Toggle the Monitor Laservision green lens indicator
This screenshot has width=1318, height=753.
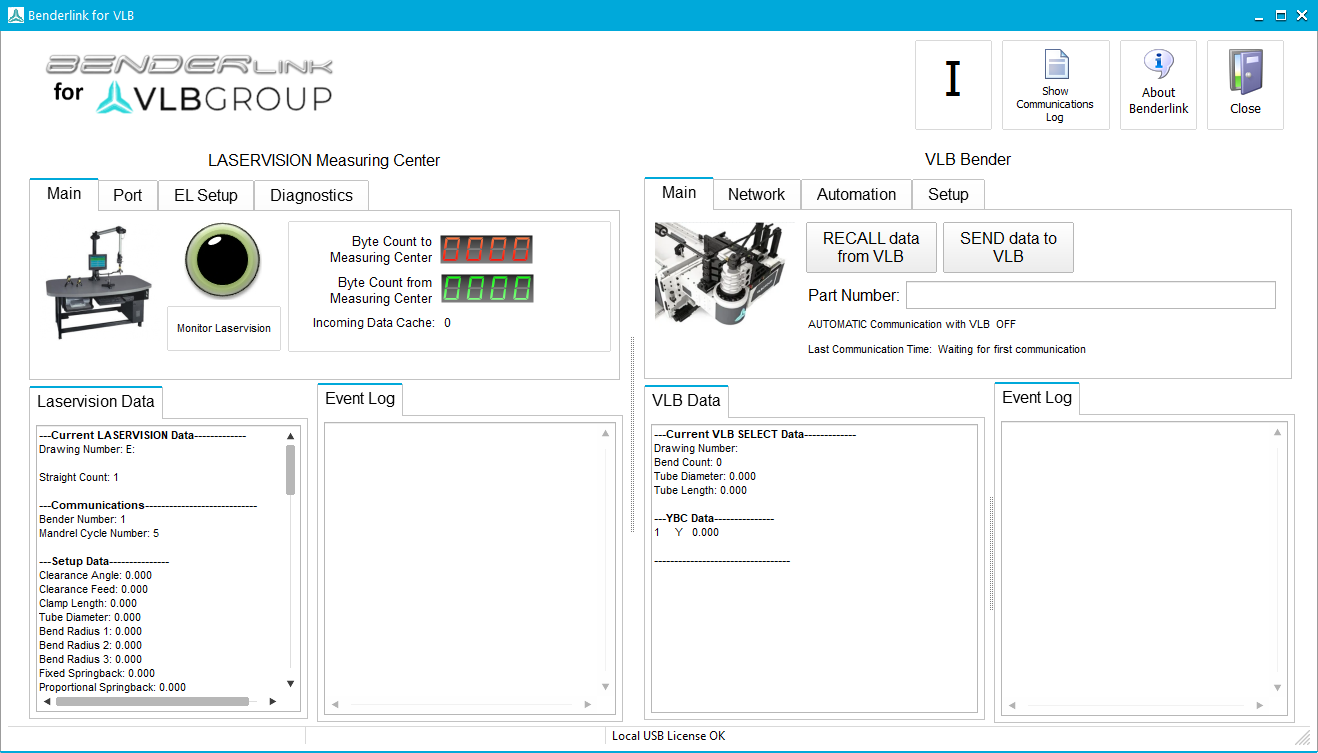tap(222, 261)
